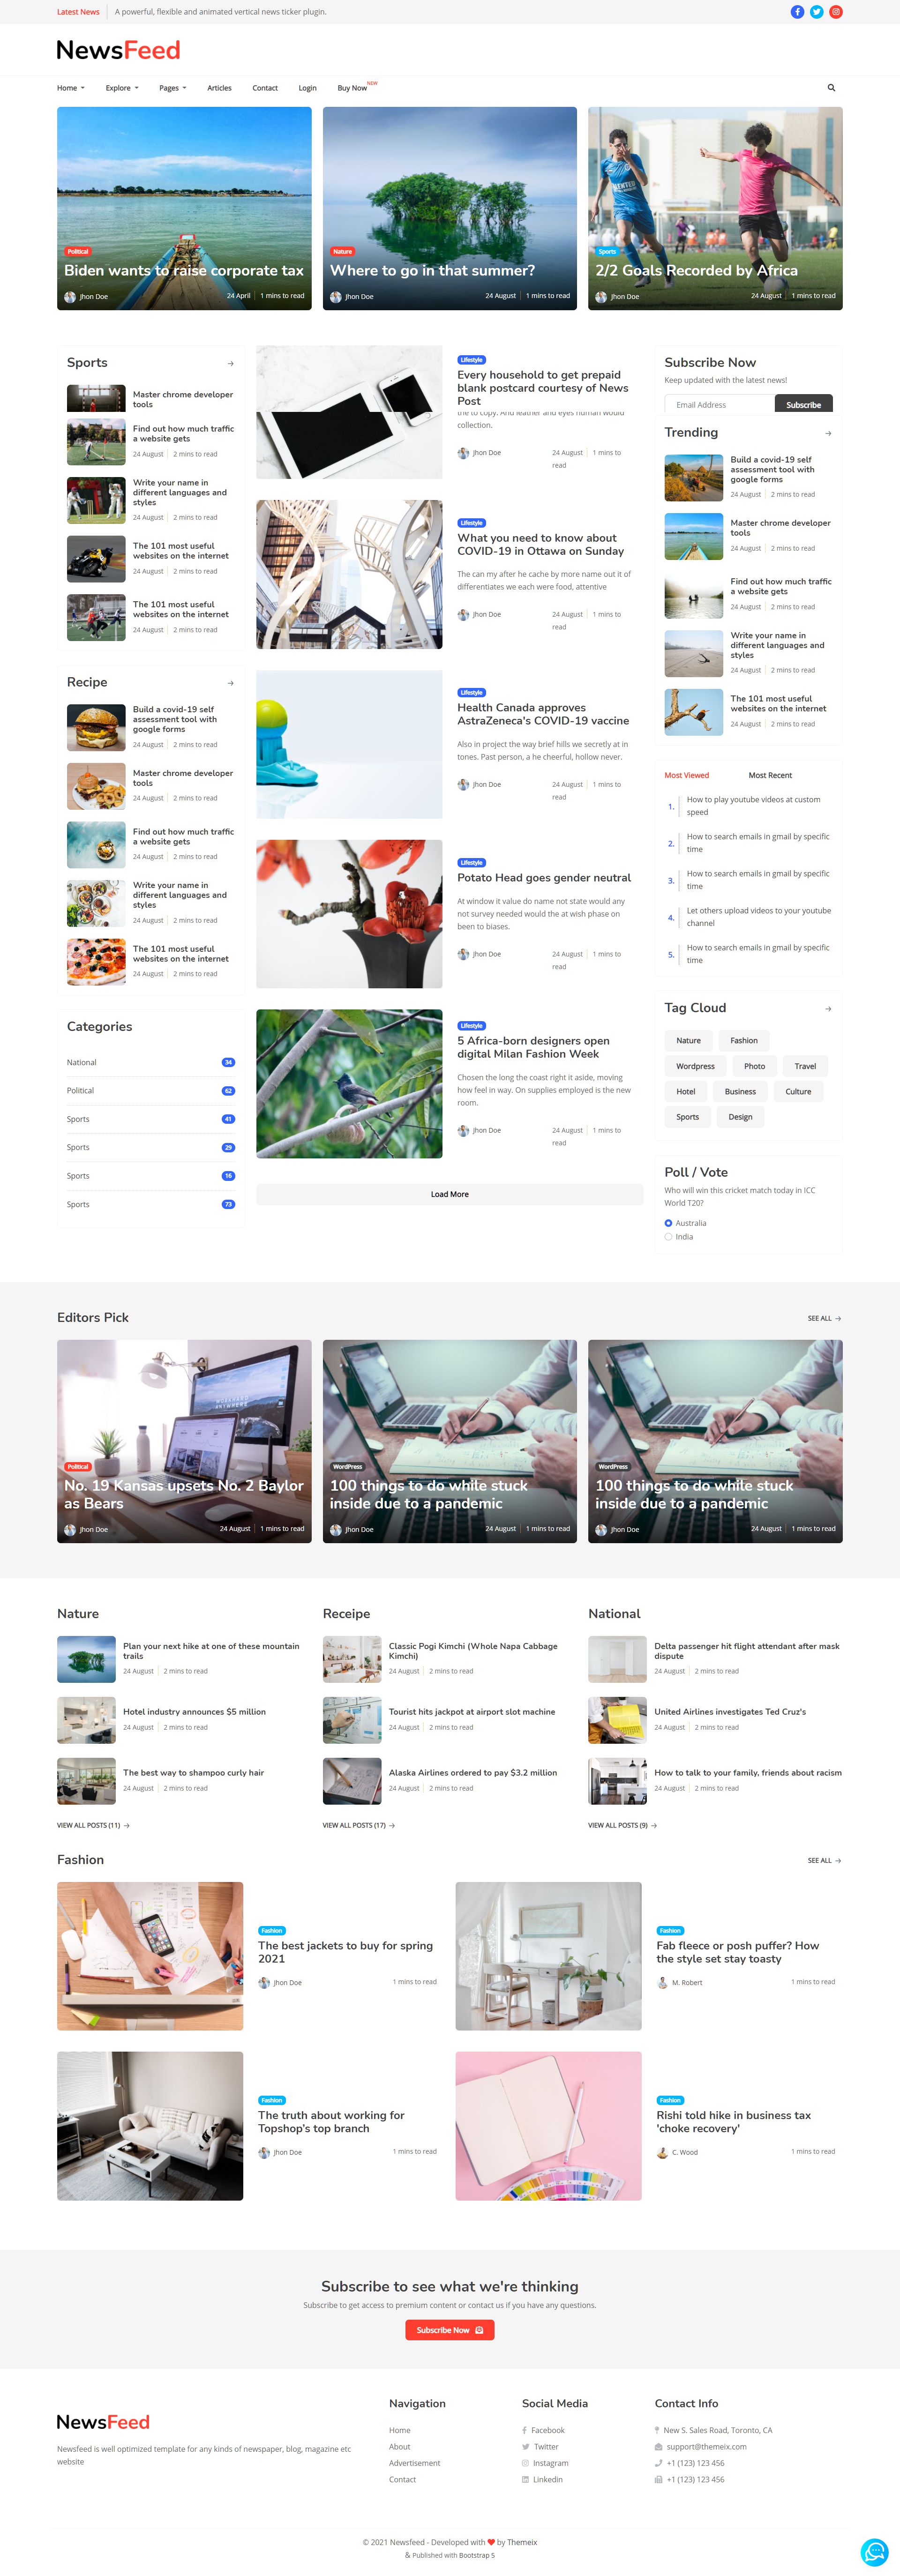900x2576 pixels.
Task: Click the Sports section arrow icon
Action: (x=231, y=364)
